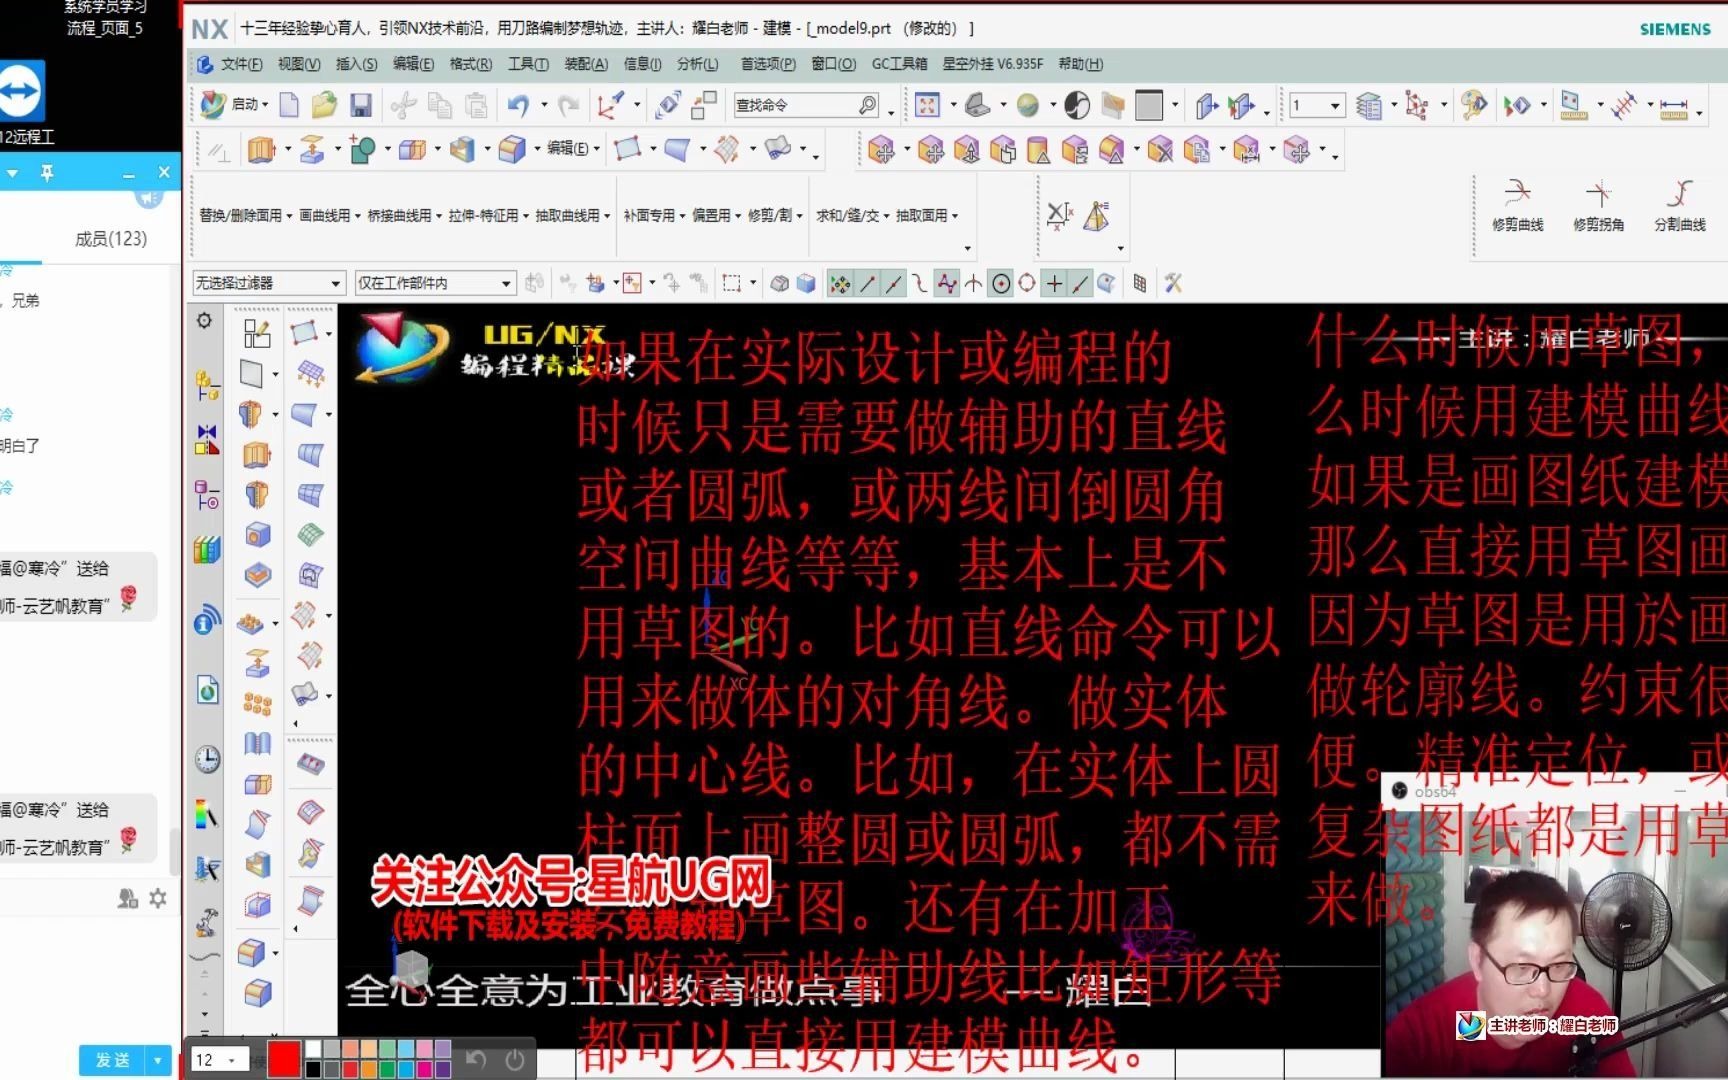Select the Unite boolean icon
The height and width of the screenshot is (1080, 1728).
pyautogui.click(x=362, y=150)
